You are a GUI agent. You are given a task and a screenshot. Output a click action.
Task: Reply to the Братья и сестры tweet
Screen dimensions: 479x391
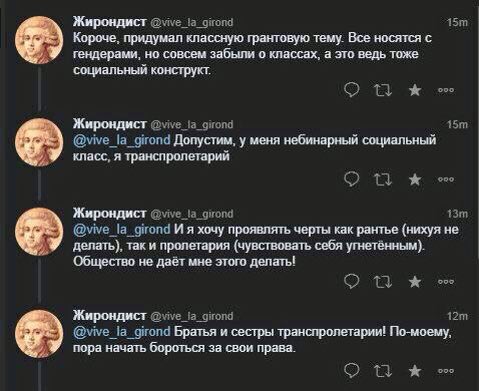(352, 370)
